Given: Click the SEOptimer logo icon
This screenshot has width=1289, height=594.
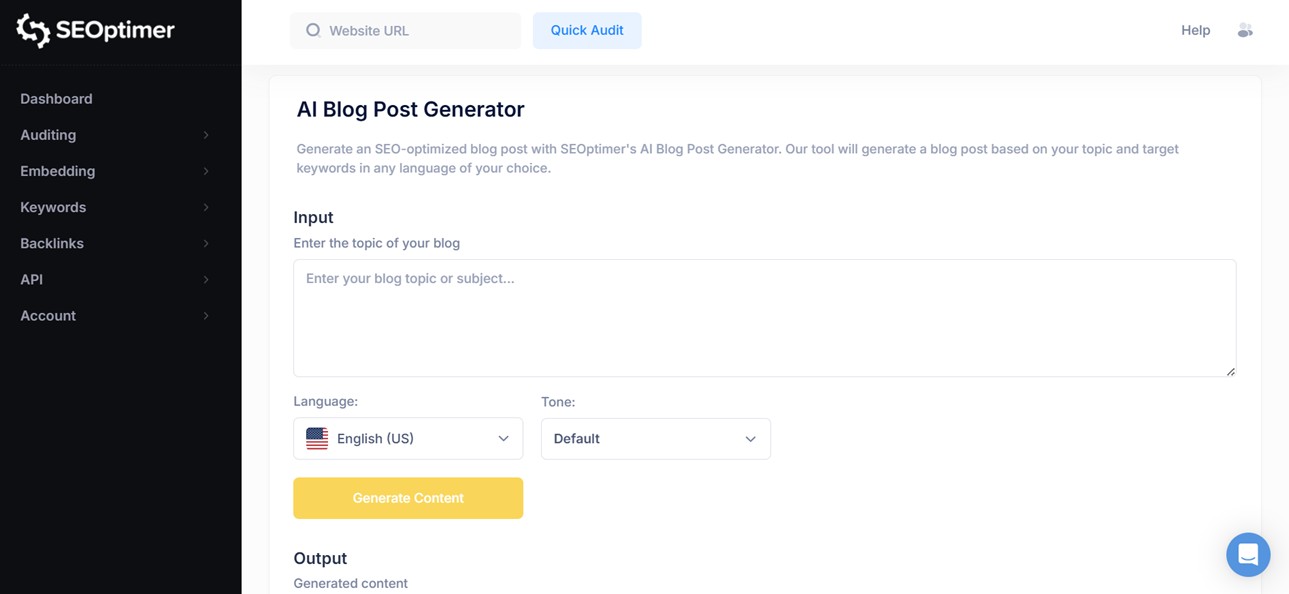Looking at the screenshot, I should click(x=33, y=31).
